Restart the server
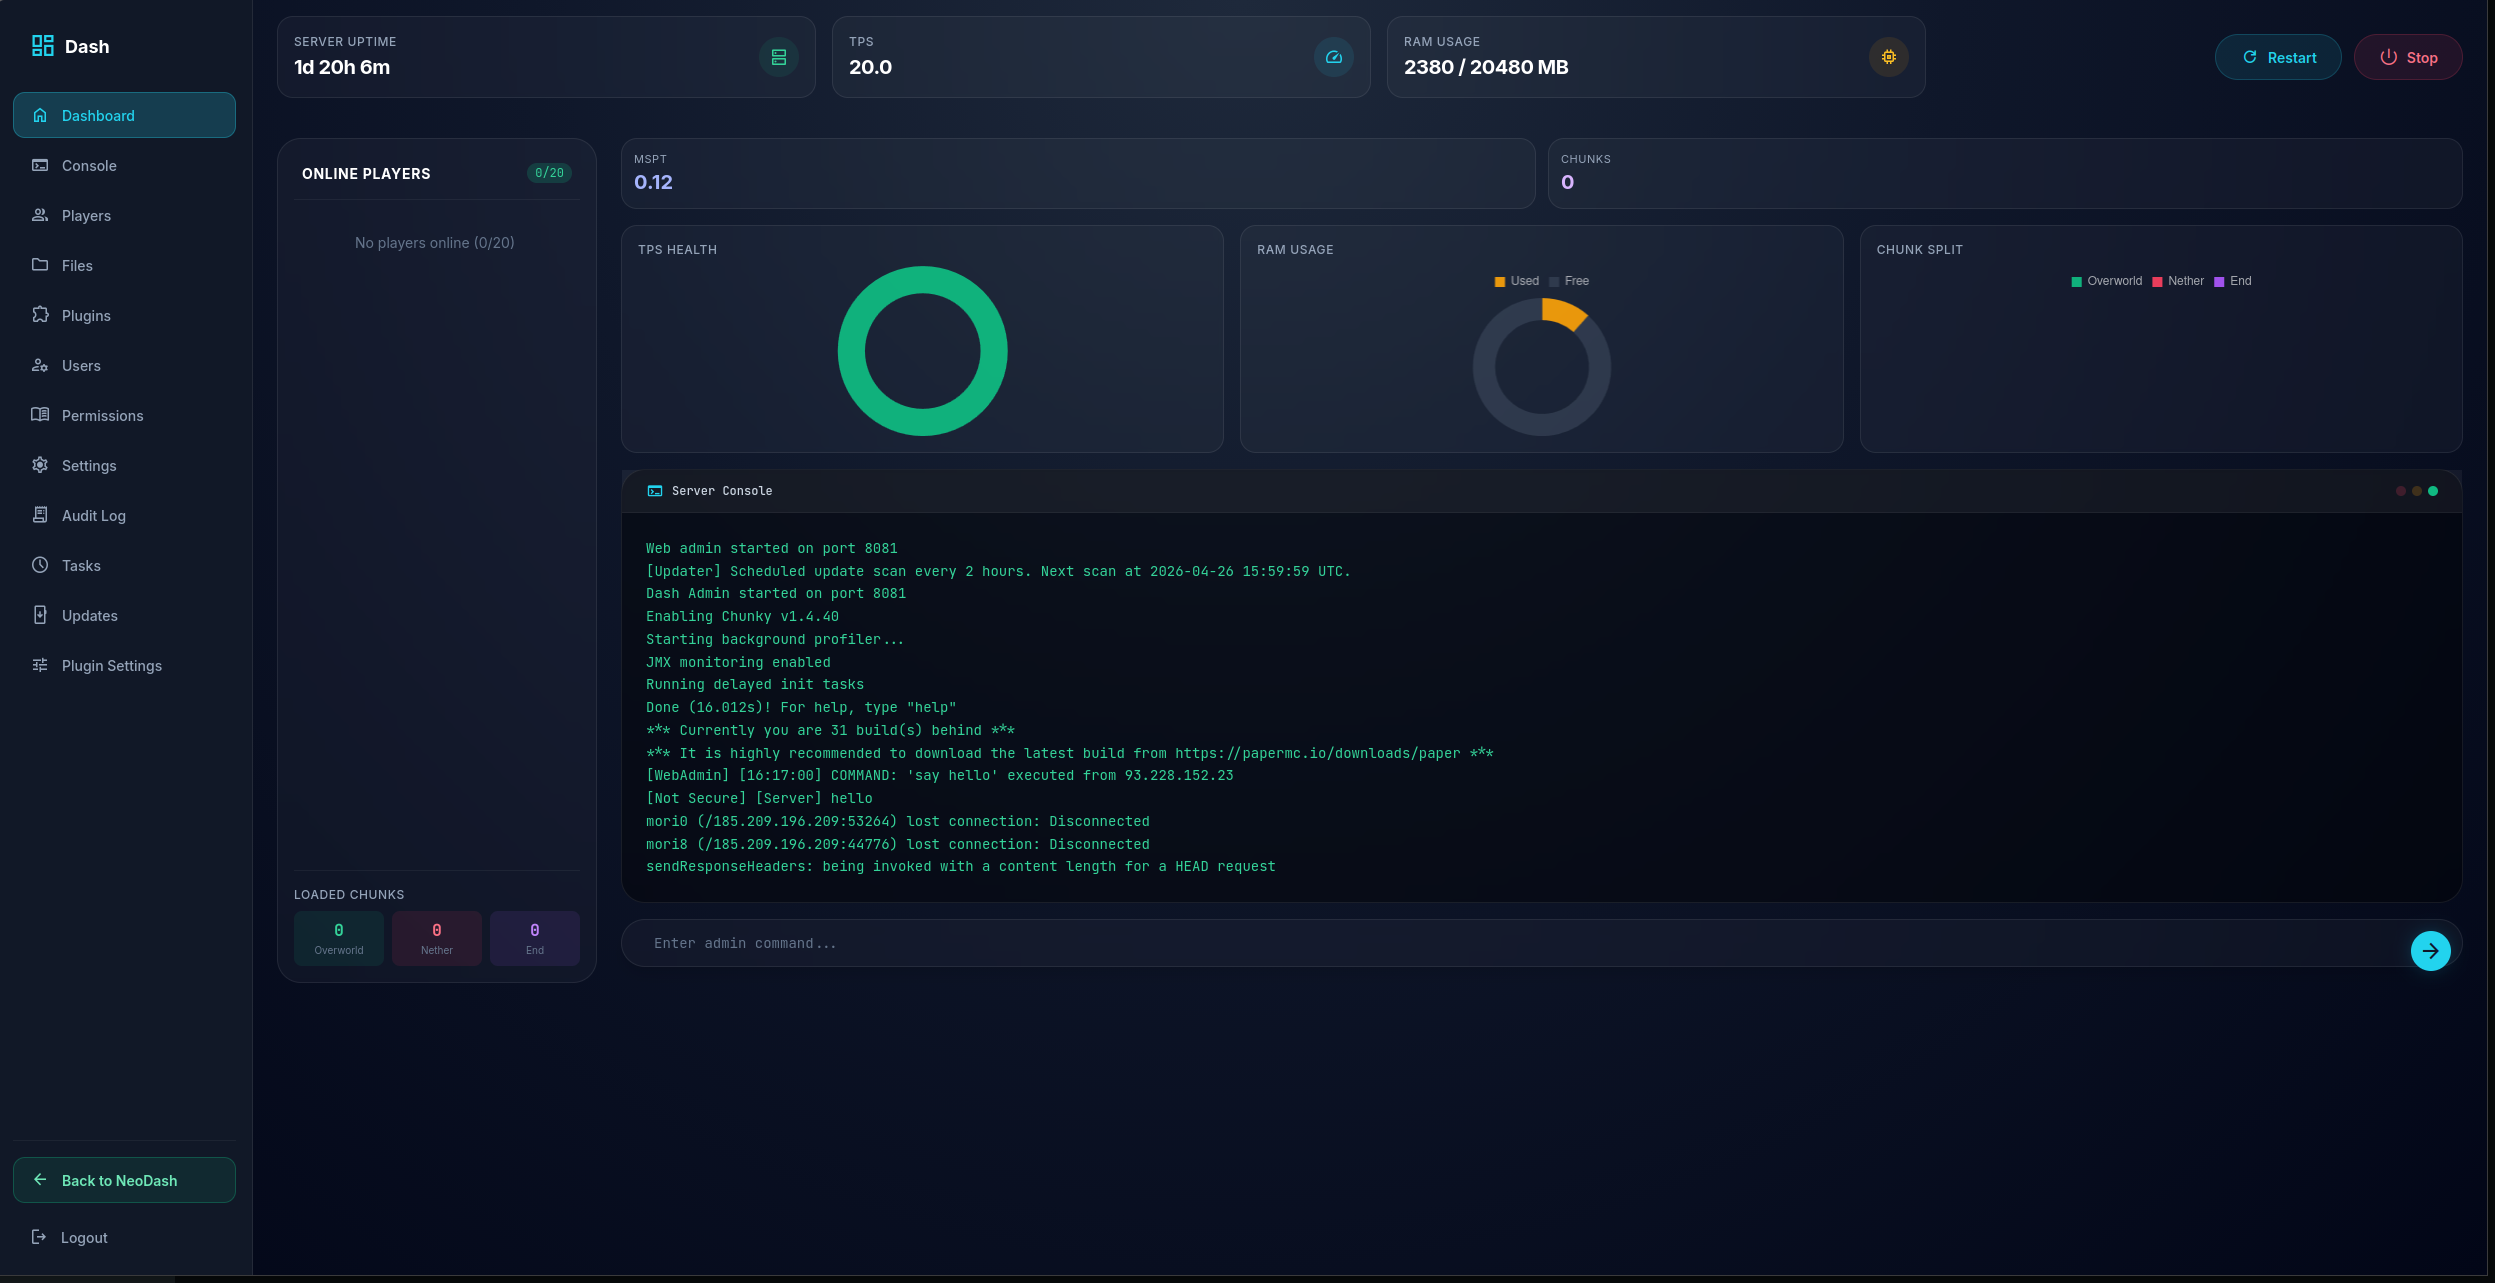Screen dimensions: 2495x1283 [2278, 57]
